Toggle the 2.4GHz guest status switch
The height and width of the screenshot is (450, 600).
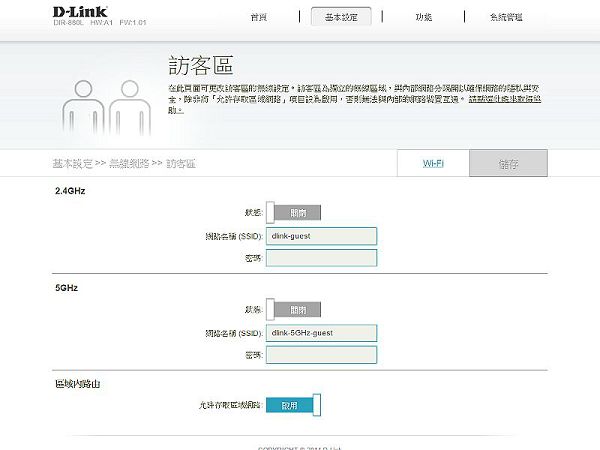click(293, 212)
